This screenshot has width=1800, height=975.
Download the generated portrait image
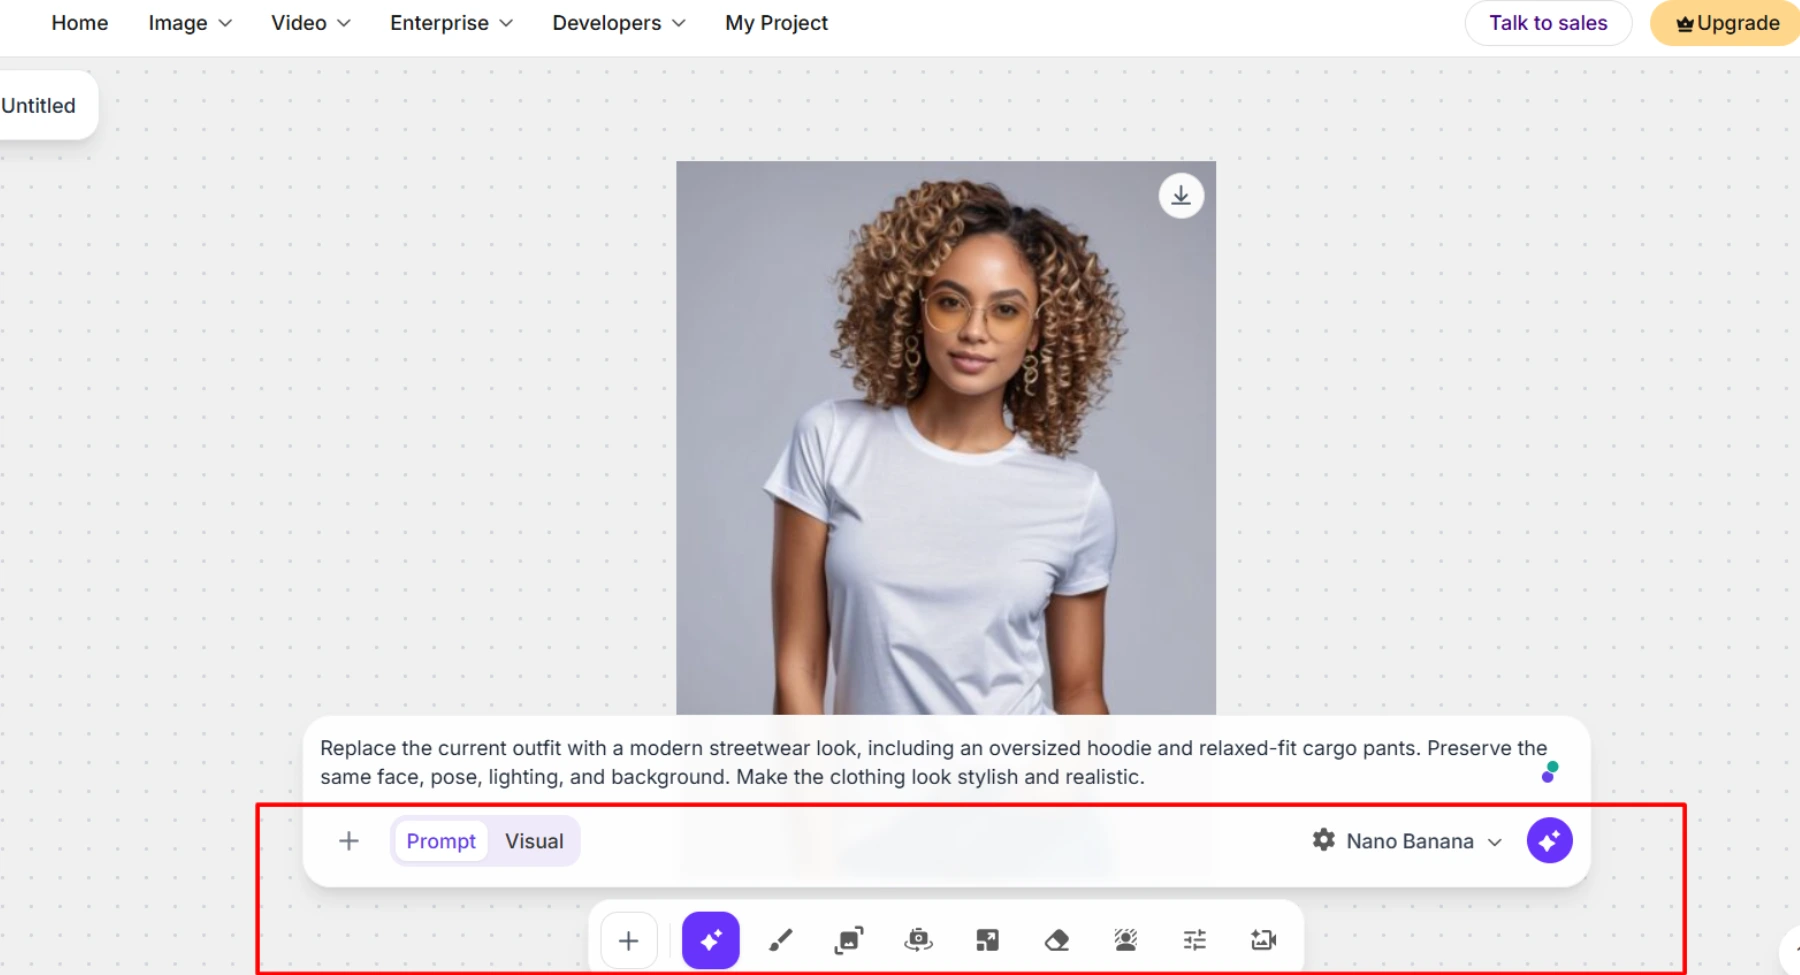[1181, 196]
